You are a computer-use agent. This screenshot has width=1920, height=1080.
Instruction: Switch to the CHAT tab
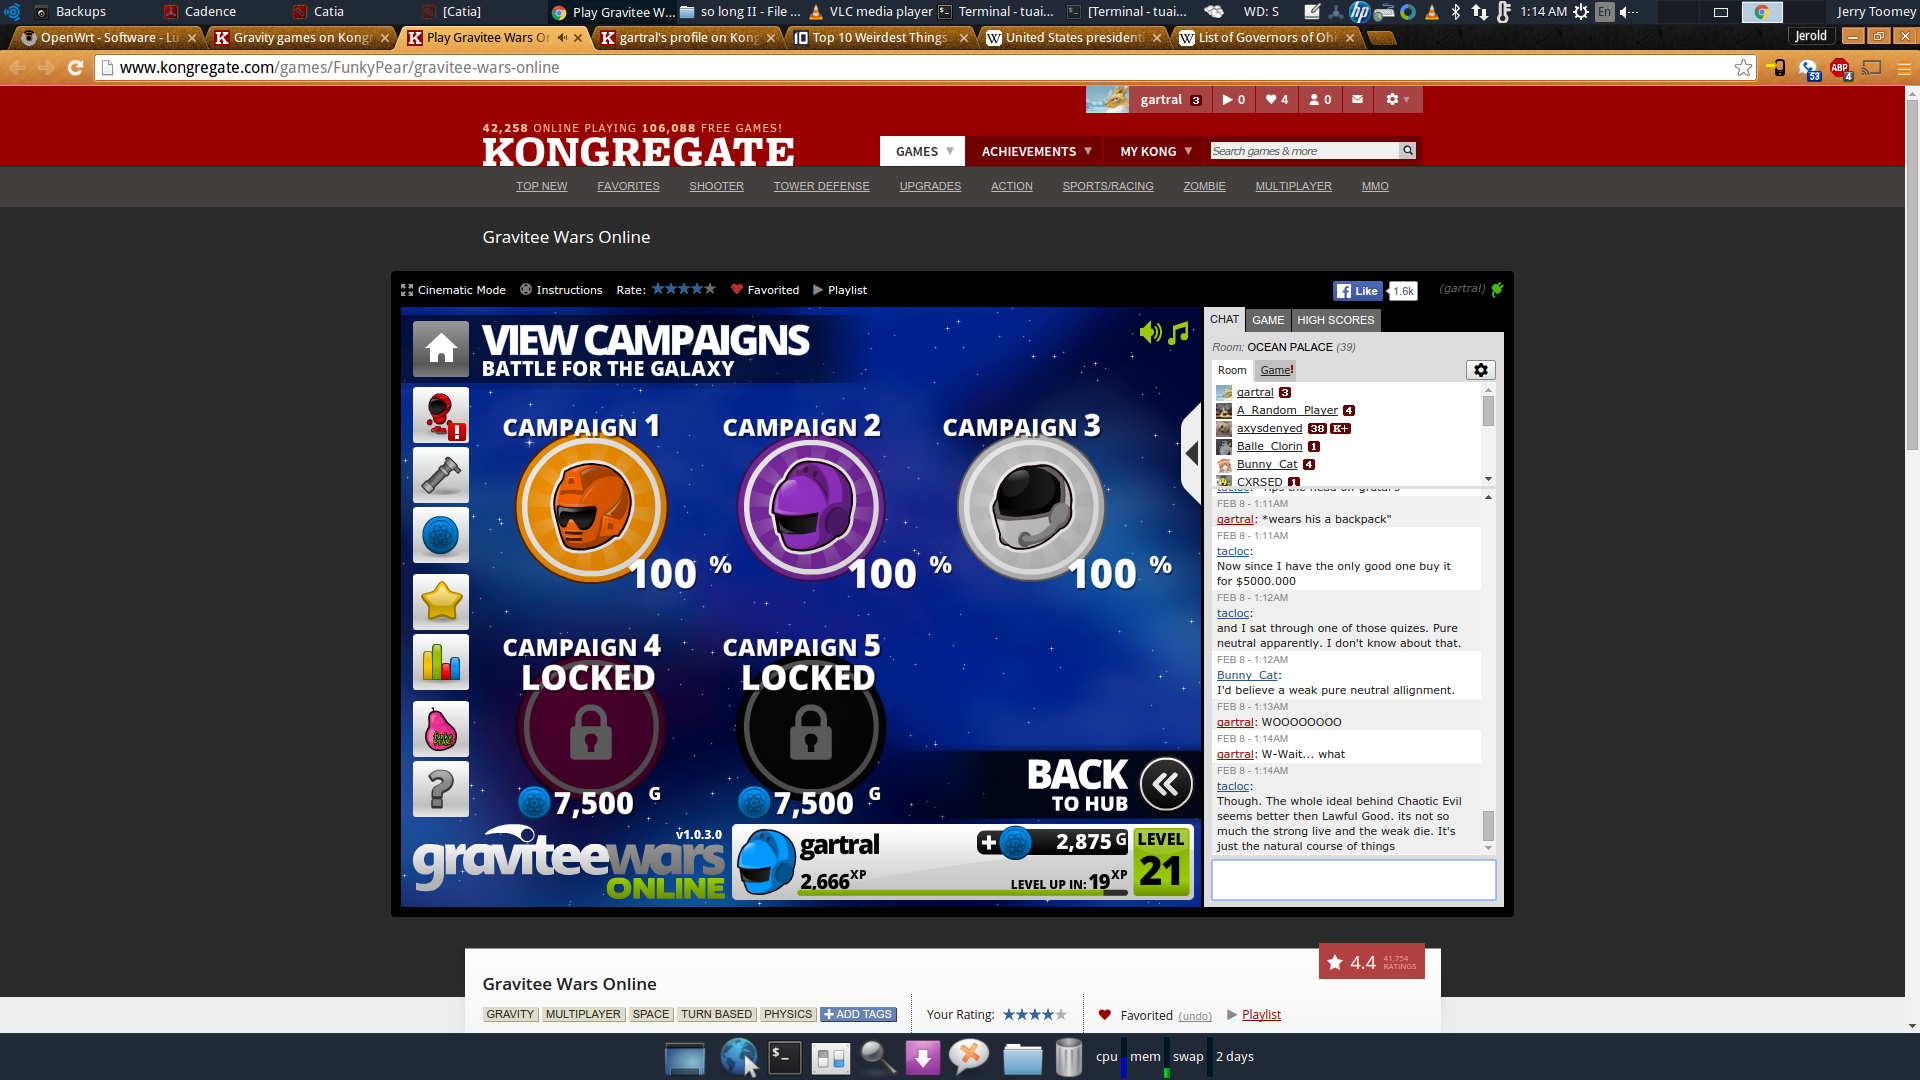[1224, 320]
